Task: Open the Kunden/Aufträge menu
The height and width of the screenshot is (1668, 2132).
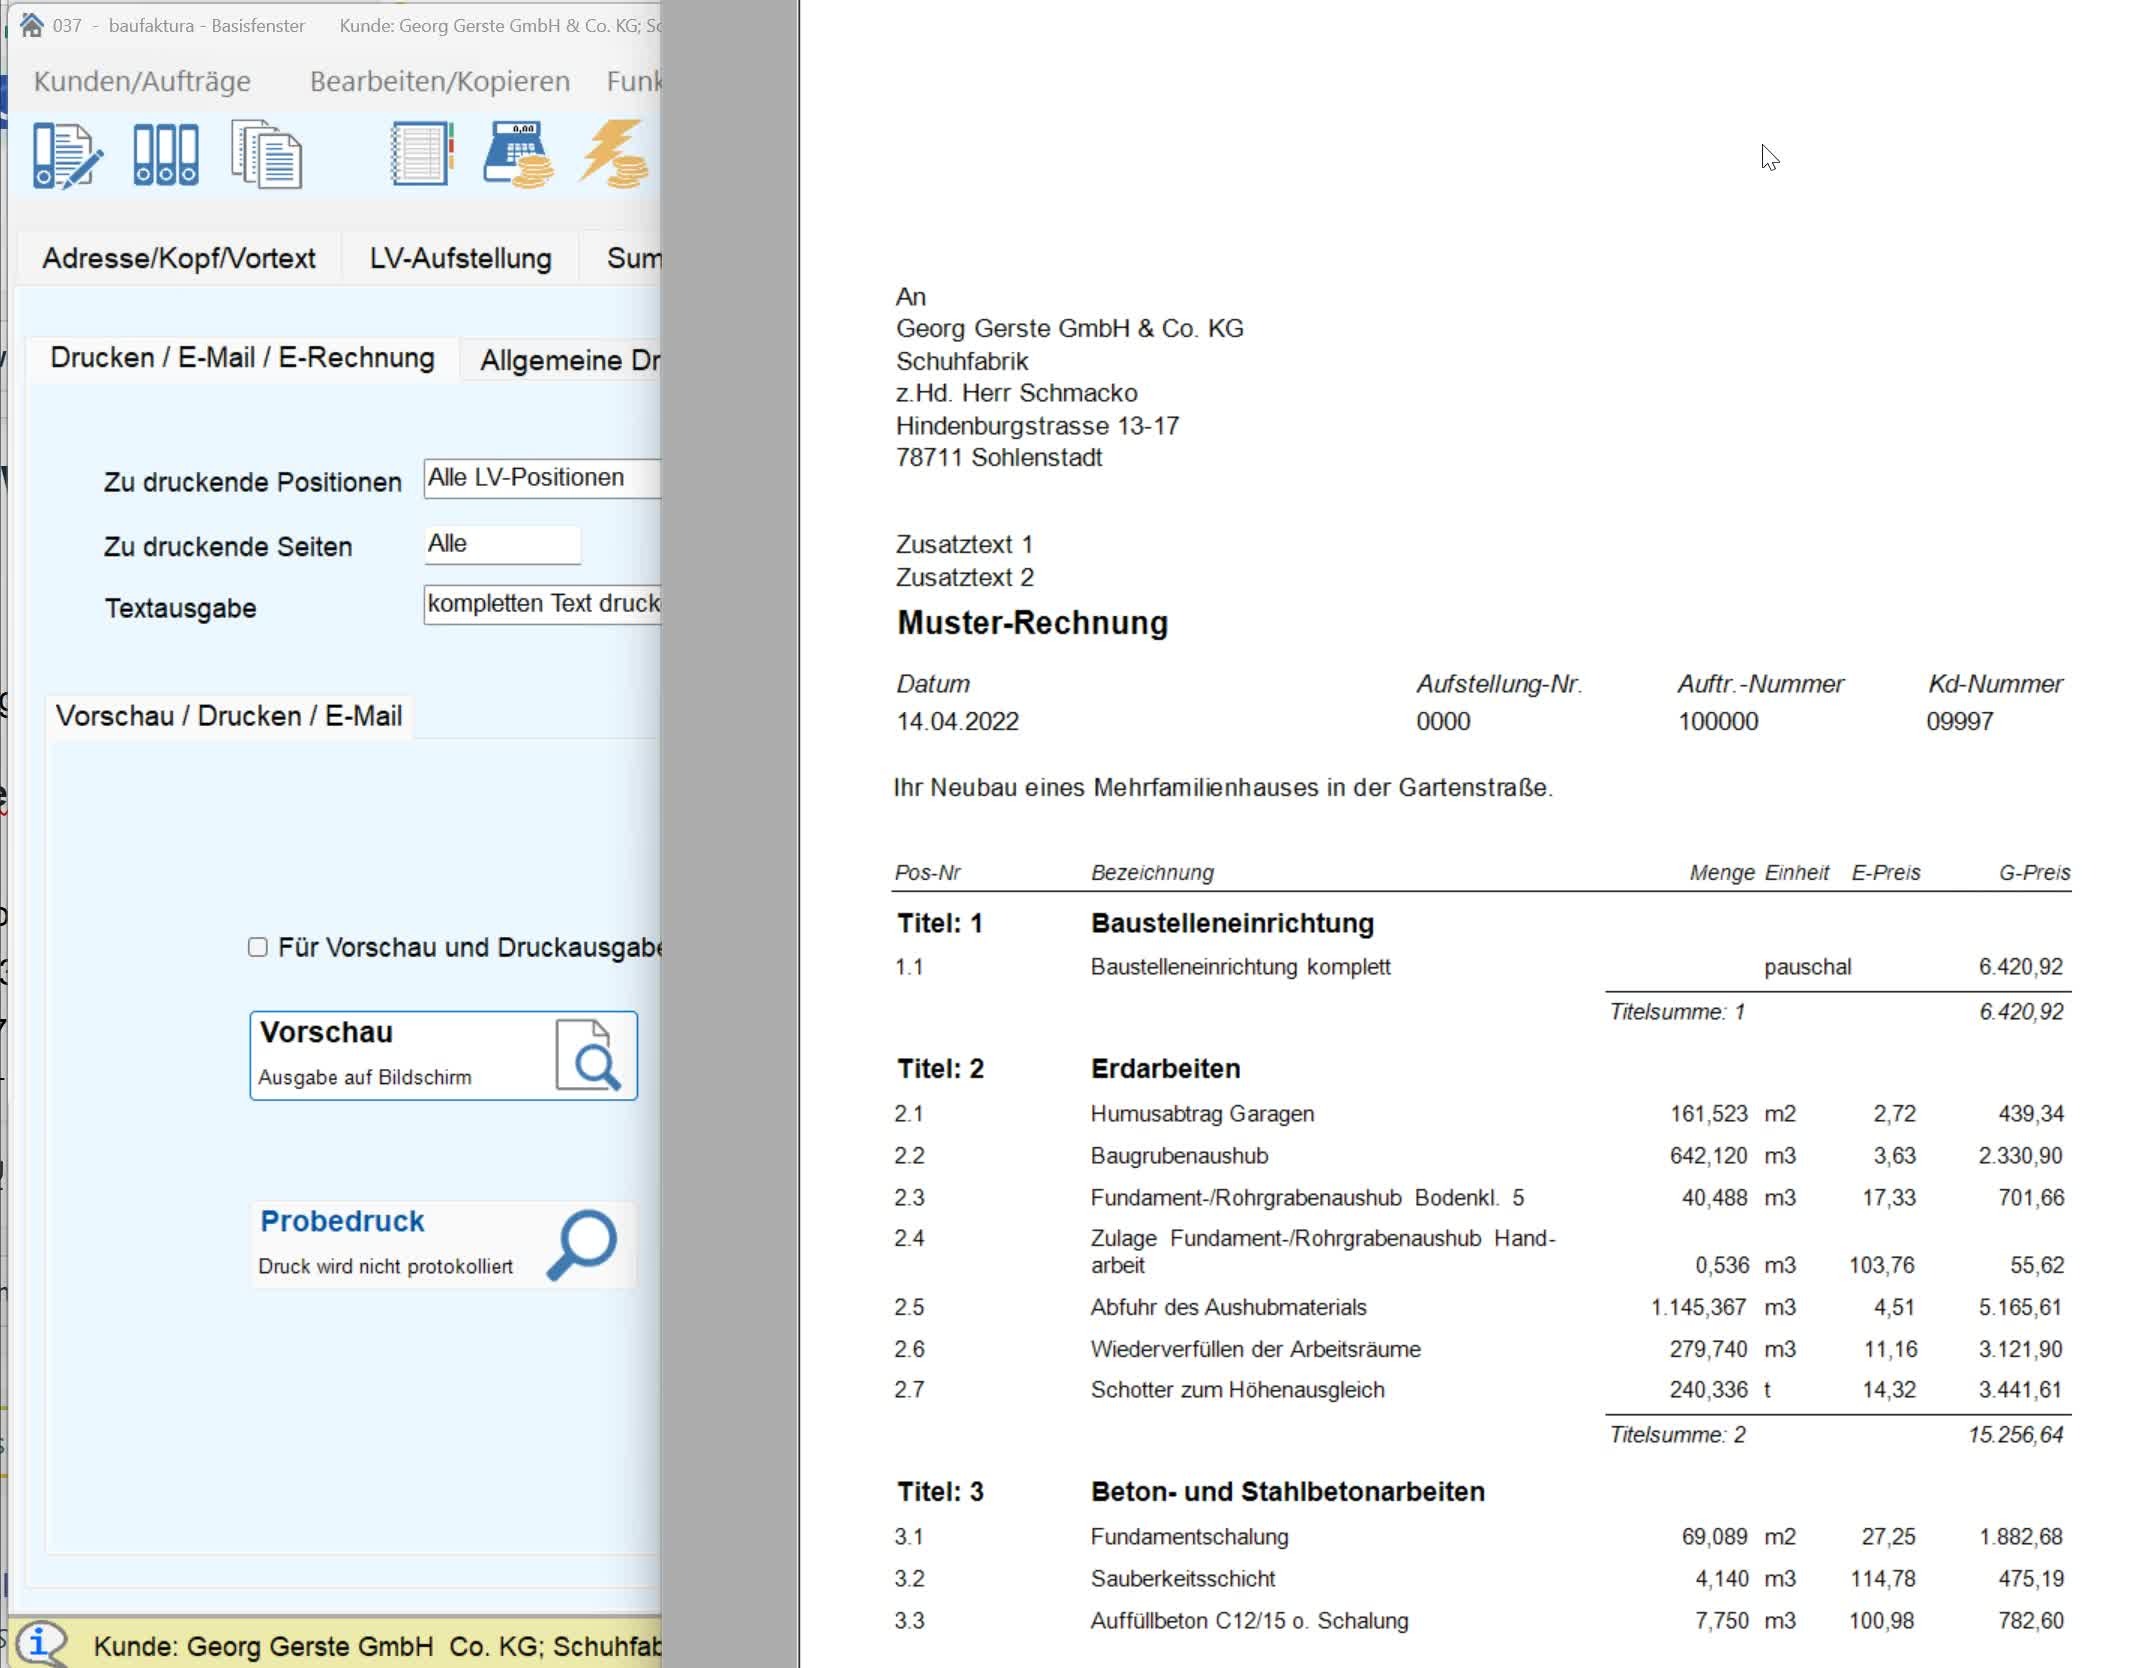Action: pos(142,81)
